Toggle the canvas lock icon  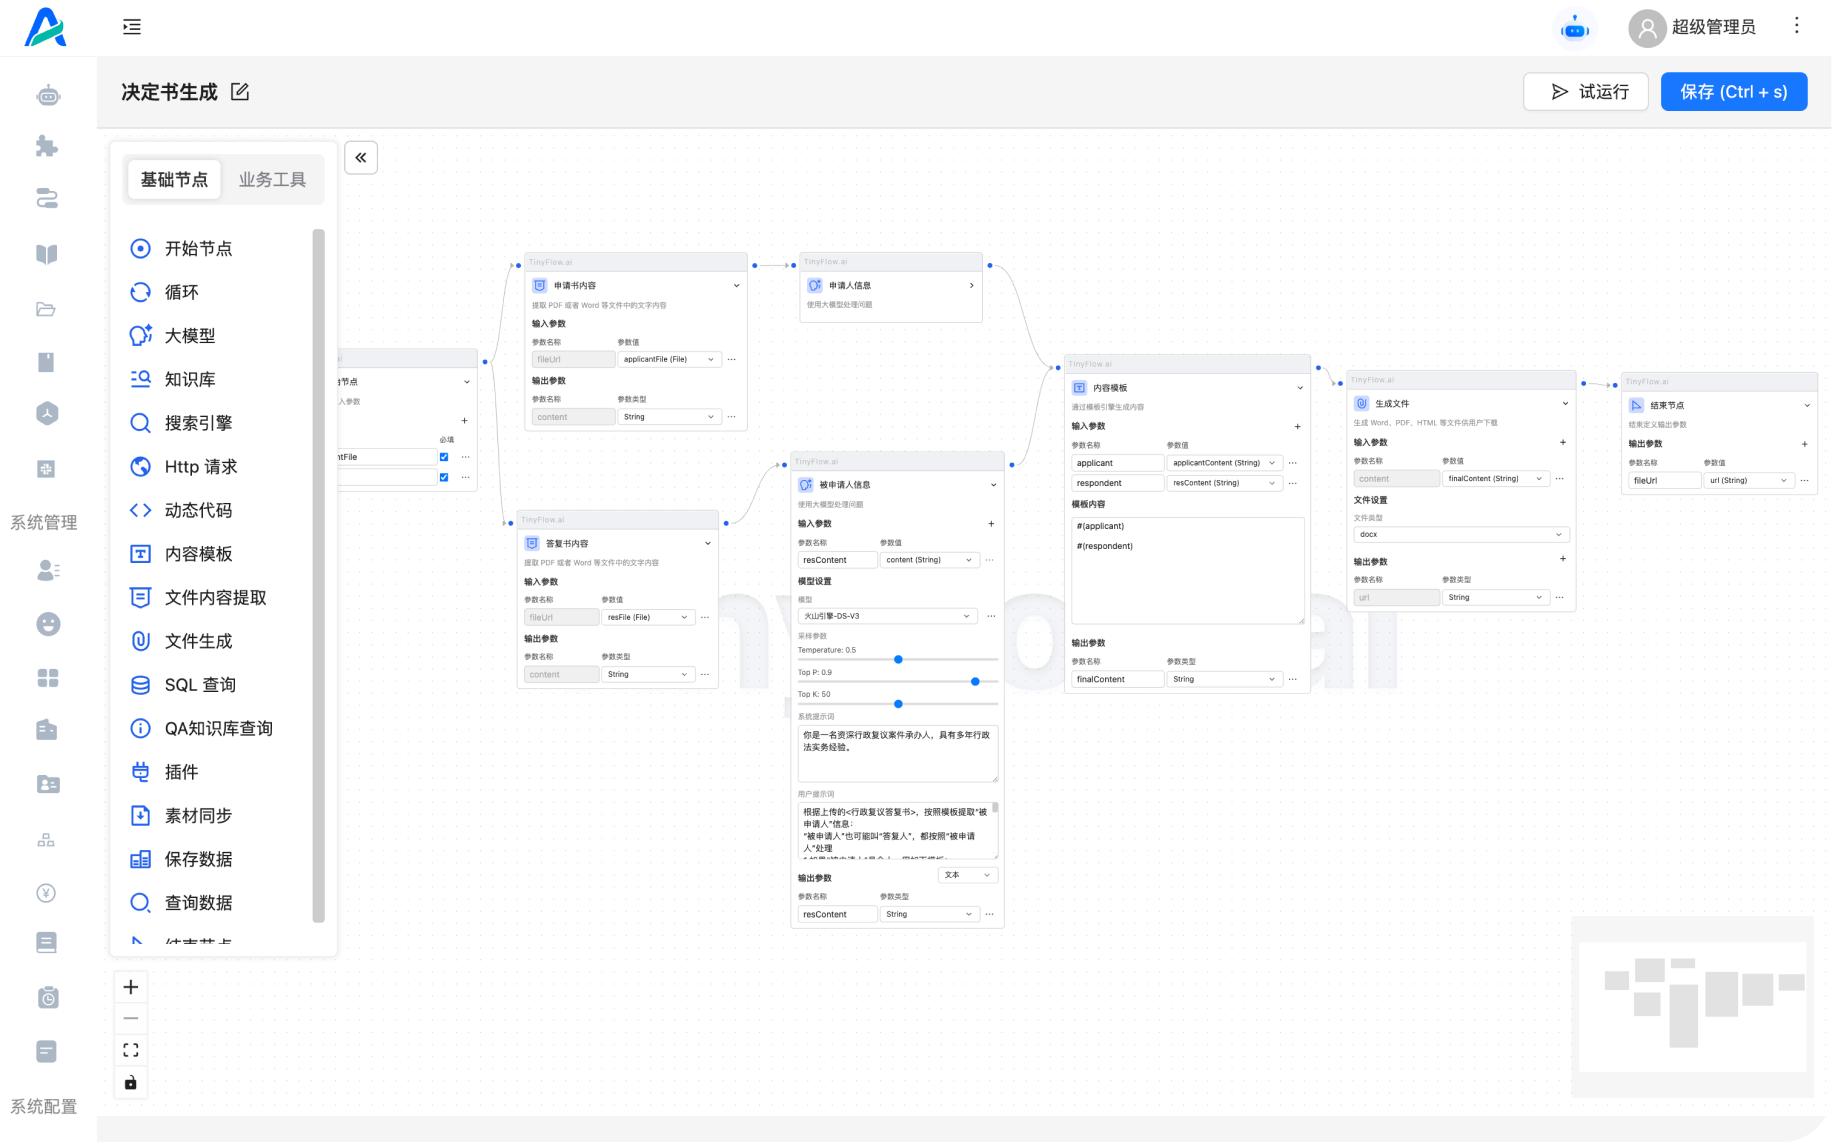coord(131,1083)
